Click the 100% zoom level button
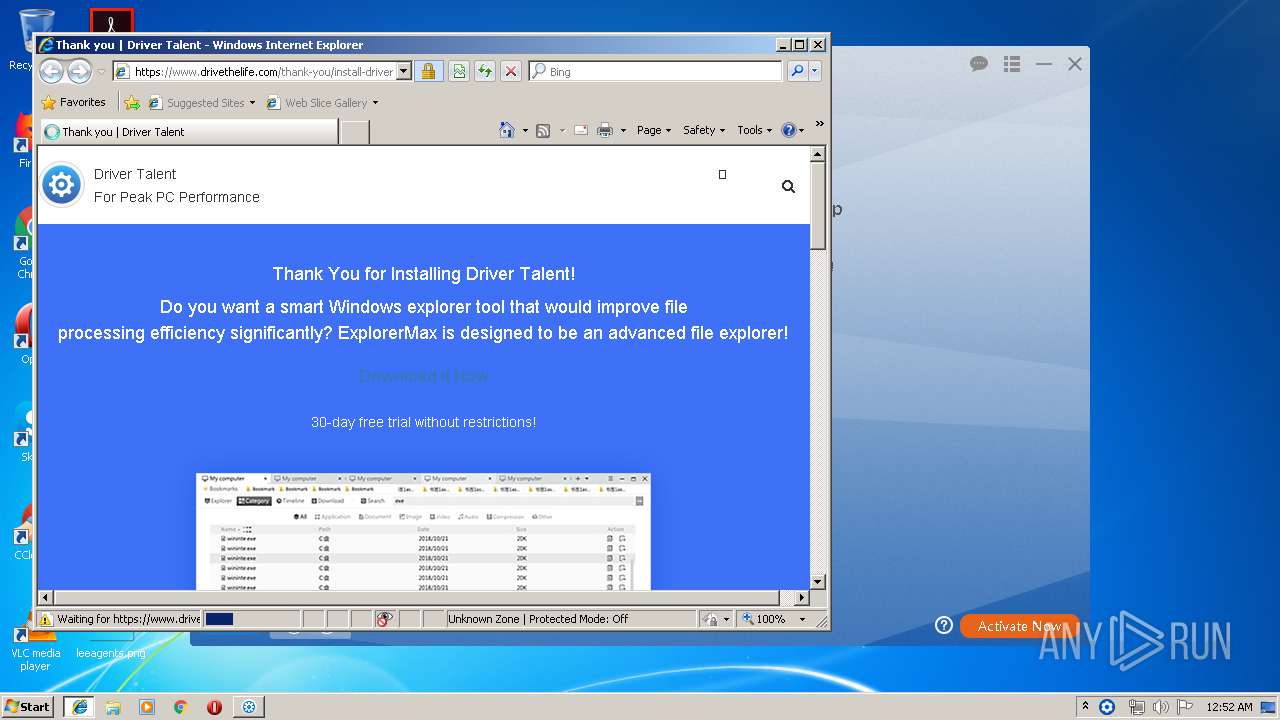1280x720 pixels. (763, 619)
